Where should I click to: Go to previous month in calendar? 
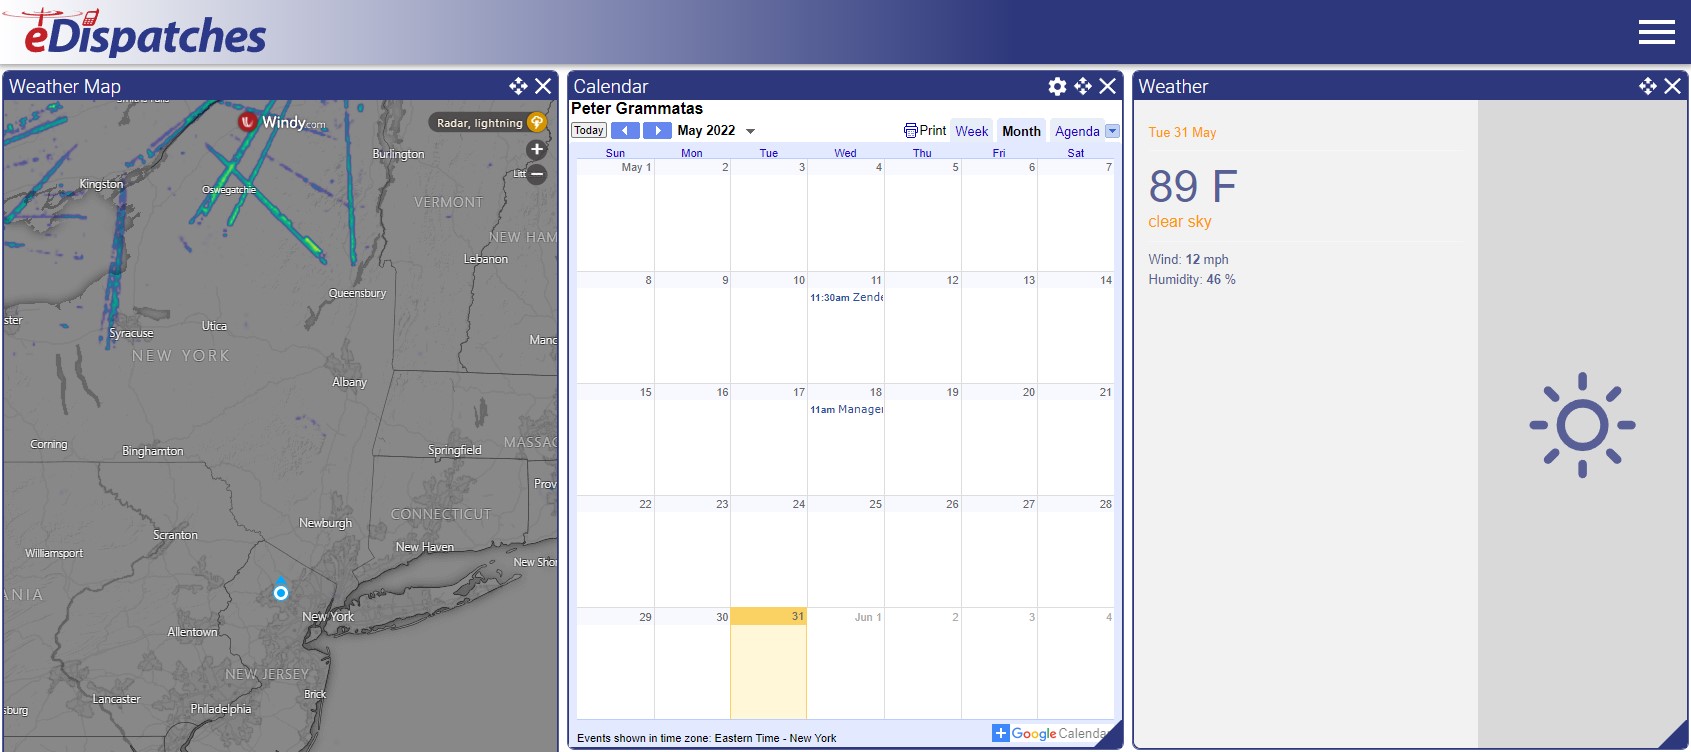point(625,130)
